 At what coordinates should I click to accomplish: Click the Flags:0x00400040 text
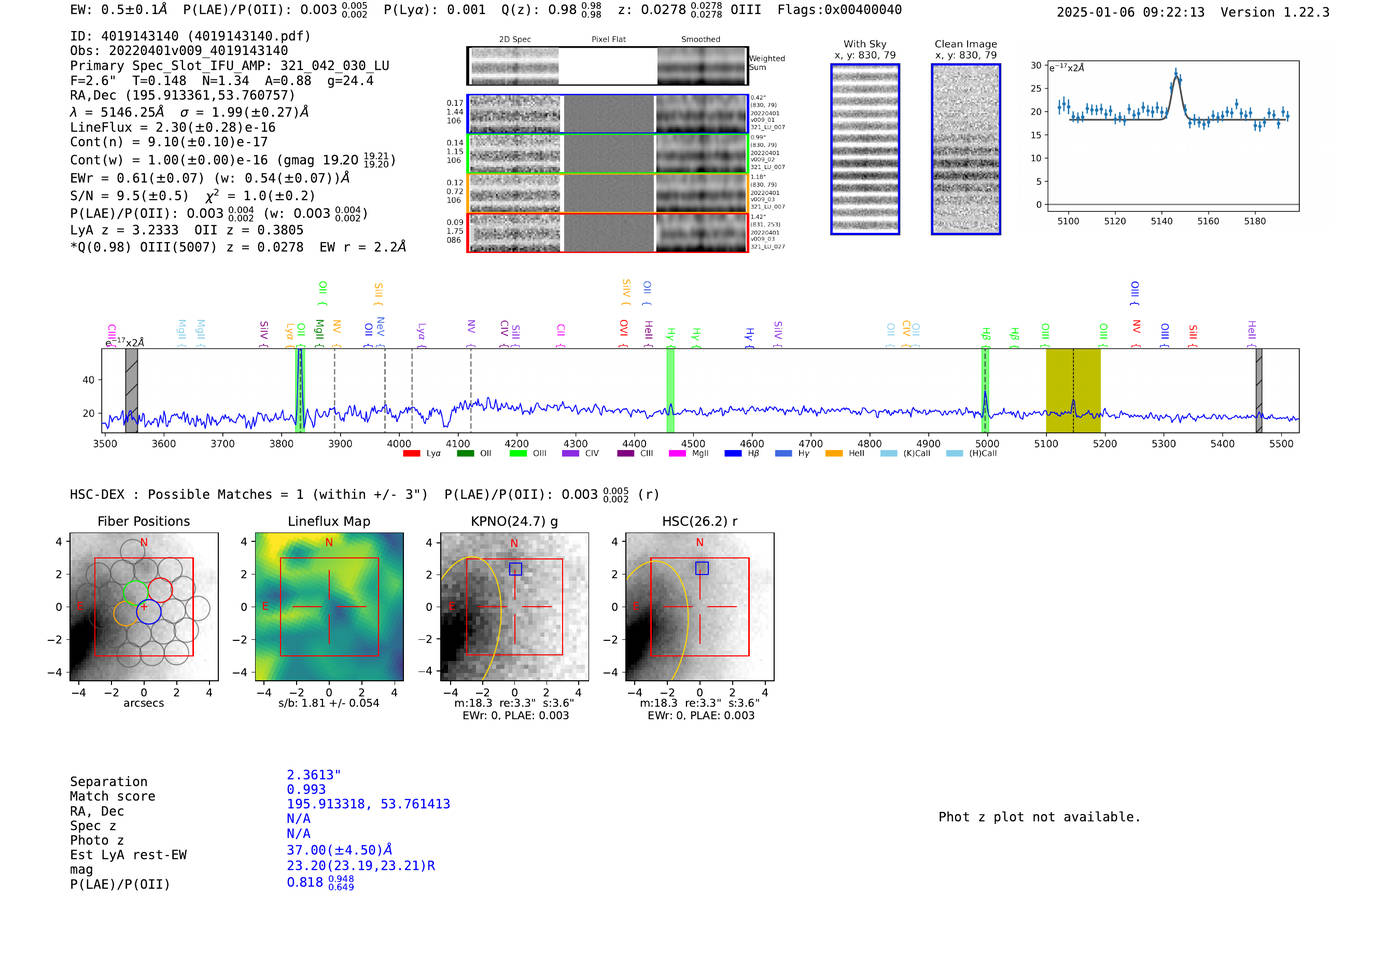(840, 10)
